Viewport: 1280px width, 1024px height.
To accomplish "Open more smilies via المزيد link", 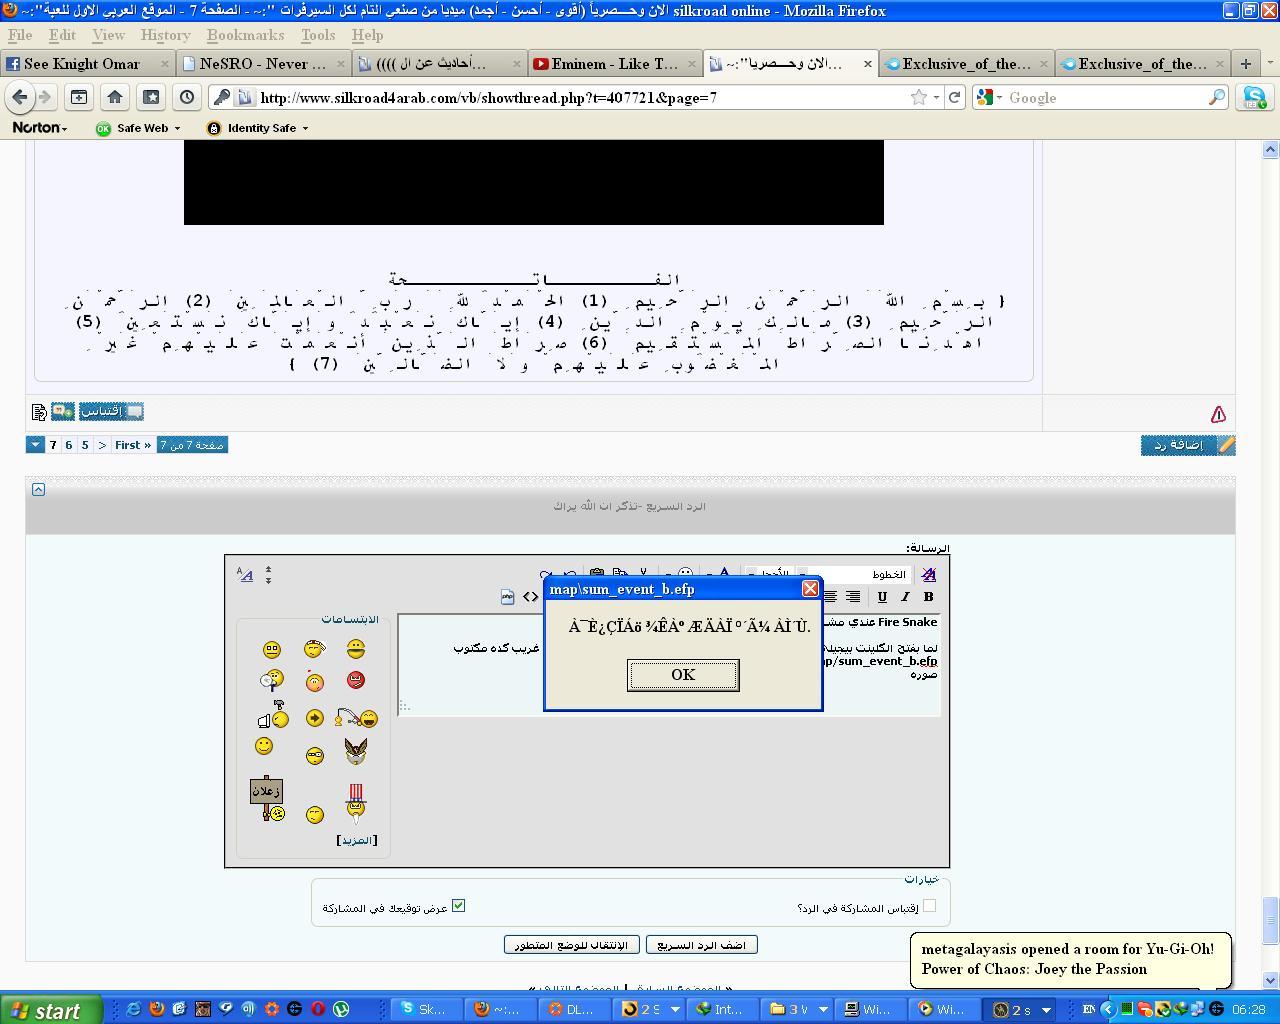I will click(x=357, y=840).
